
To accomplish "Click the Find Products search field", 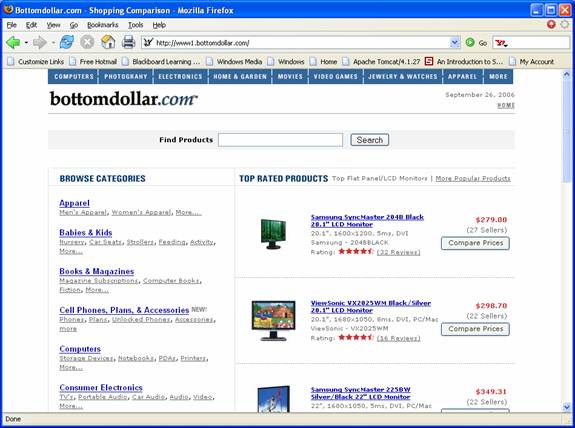I will click(x=281, y=140).
